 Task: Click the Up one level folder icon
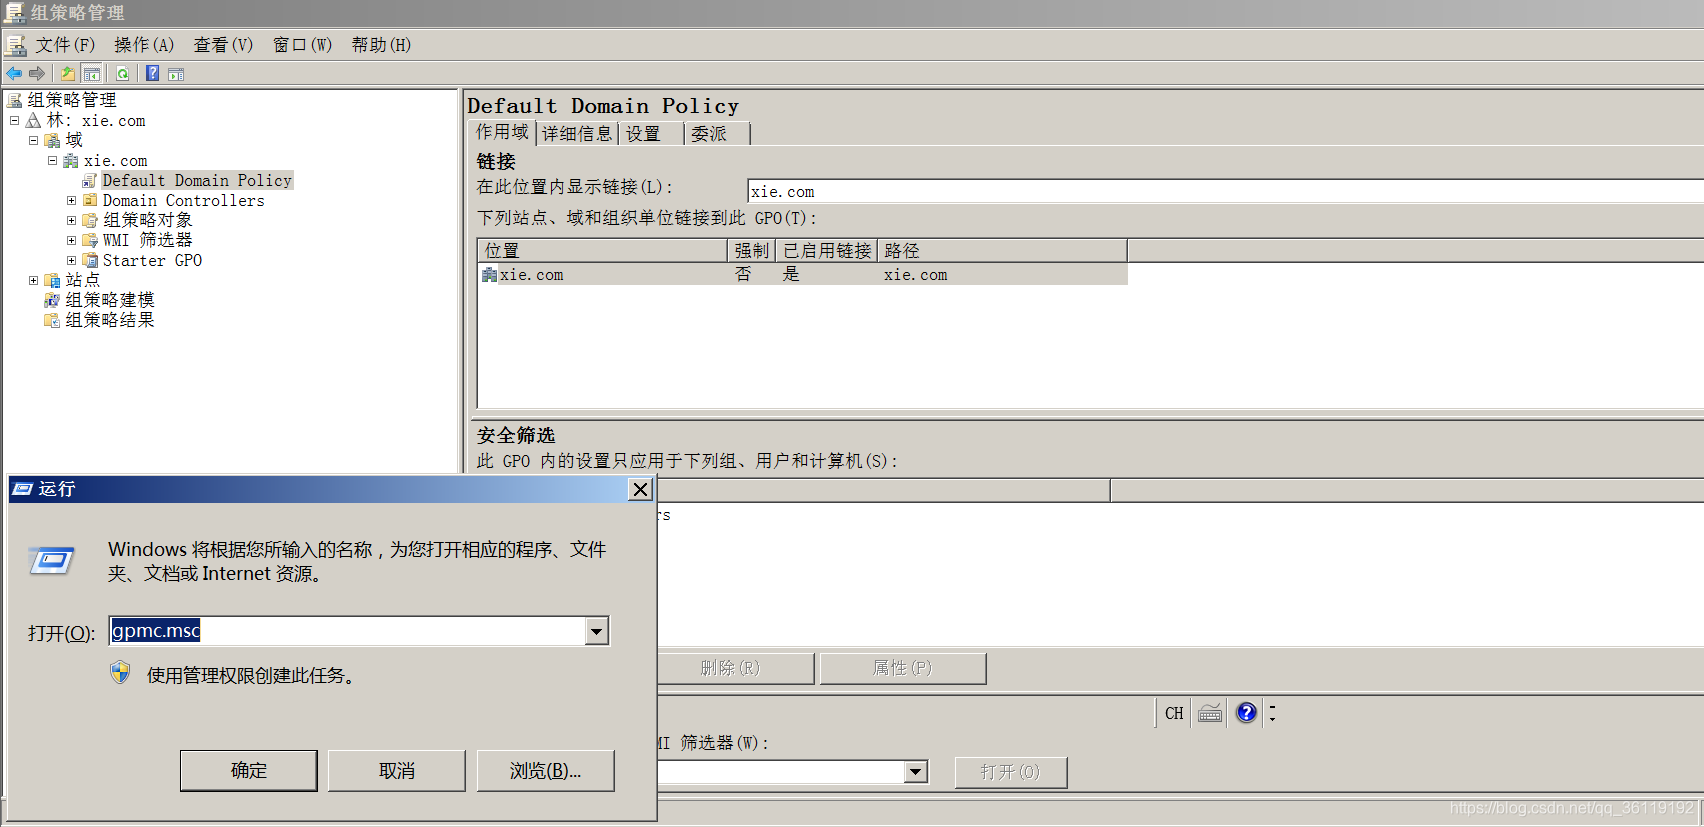pyautogui.click(x=68, y=73)
